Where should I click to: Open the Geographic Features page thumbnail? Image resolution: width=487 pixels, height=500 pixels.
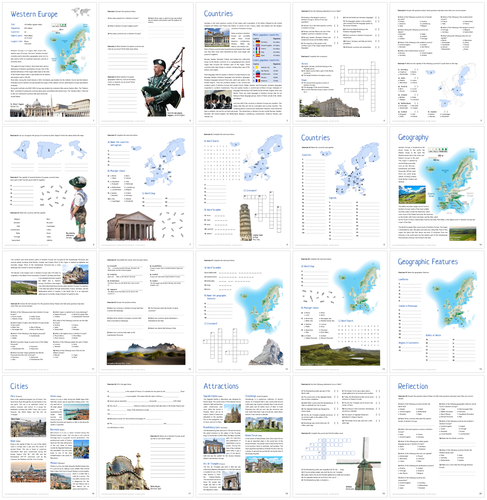click(x=437, y=312)
